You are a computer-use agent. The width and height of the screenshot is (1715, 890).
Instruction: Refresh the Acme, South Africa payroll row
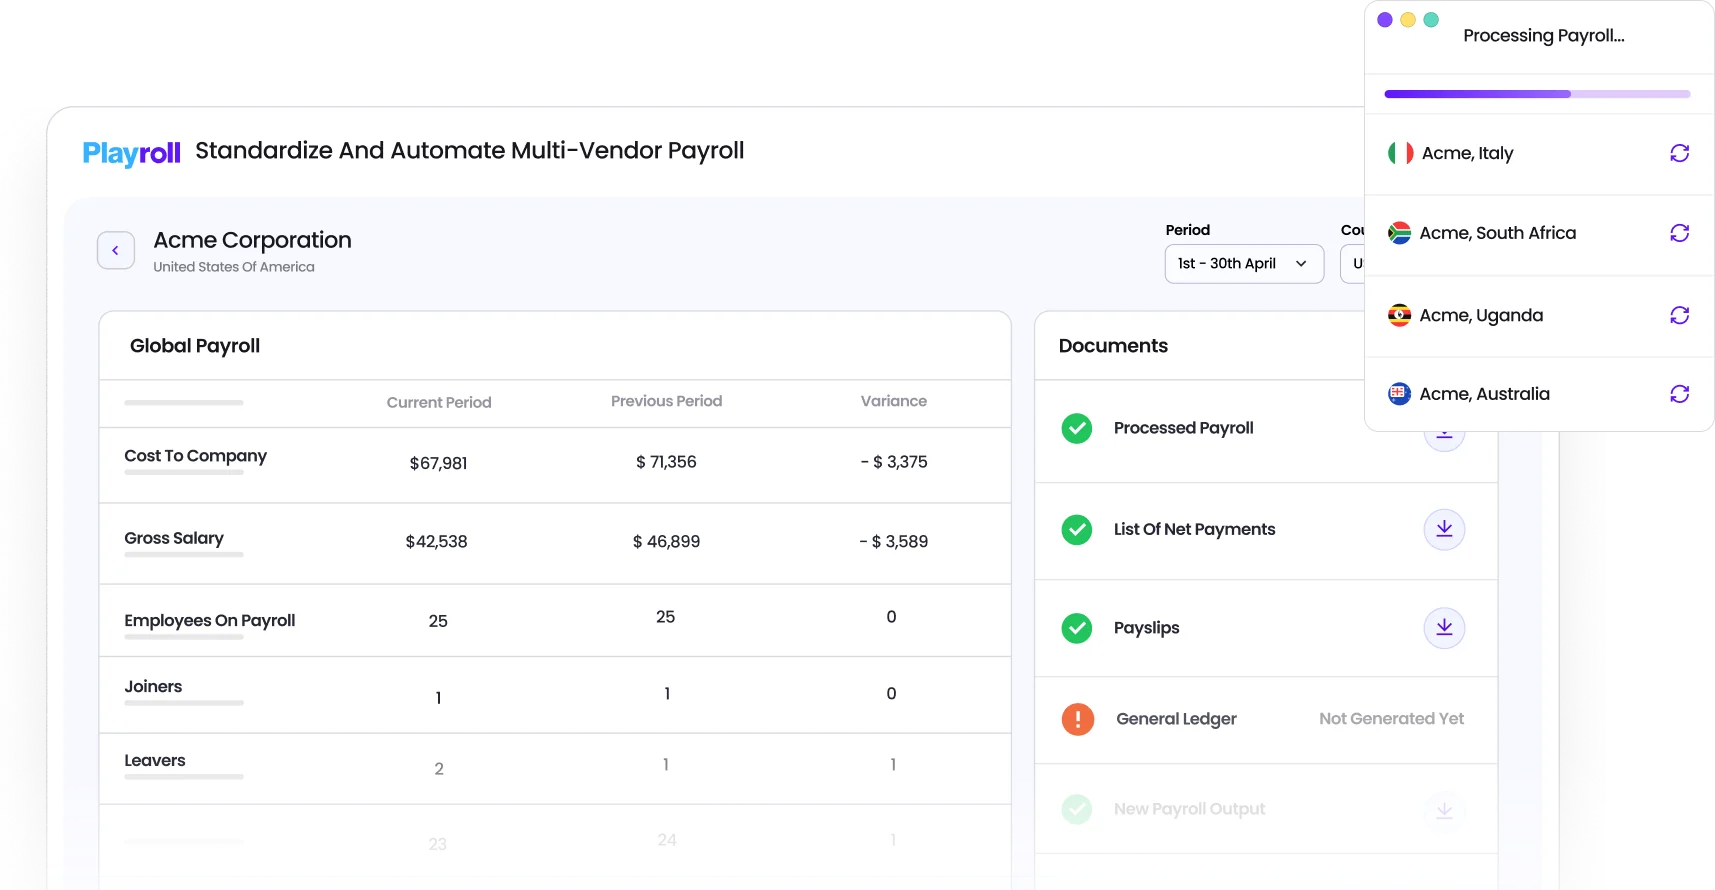[x=1679, y=233]
